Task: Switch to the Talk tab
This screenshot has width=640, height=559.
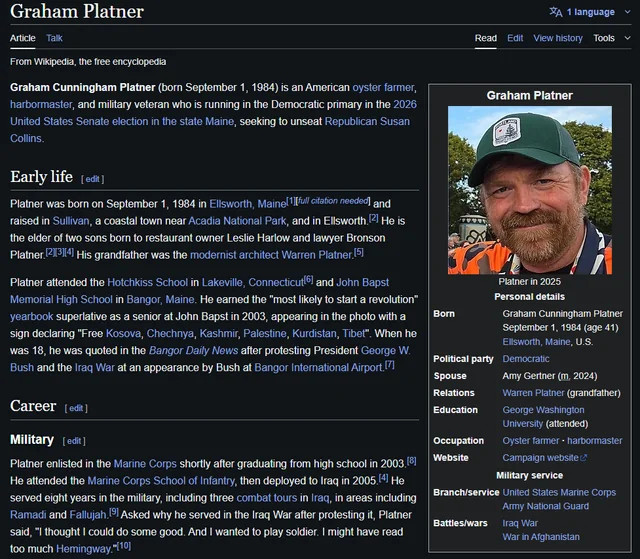Action: coord(54,38)
